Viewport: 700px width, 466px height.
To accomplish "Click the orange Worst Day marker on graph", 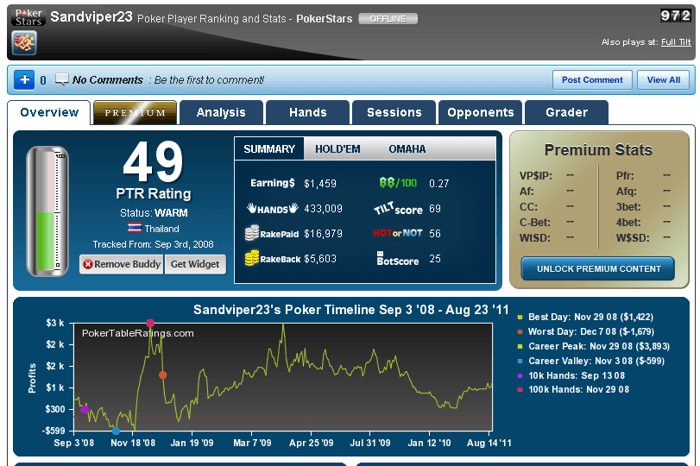I will (x=163, y=375).
